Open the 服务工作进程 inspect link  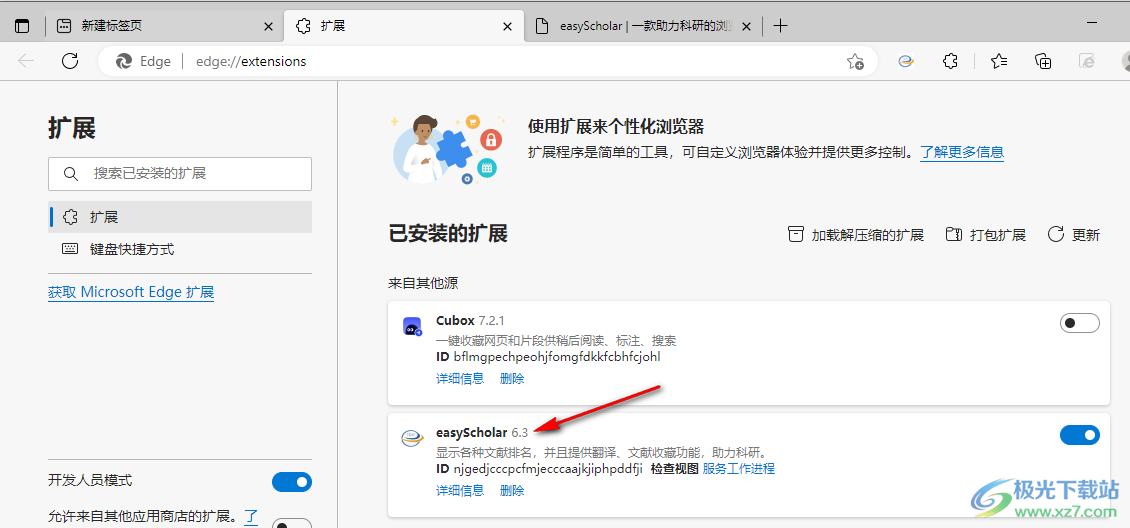pos(739,469)
